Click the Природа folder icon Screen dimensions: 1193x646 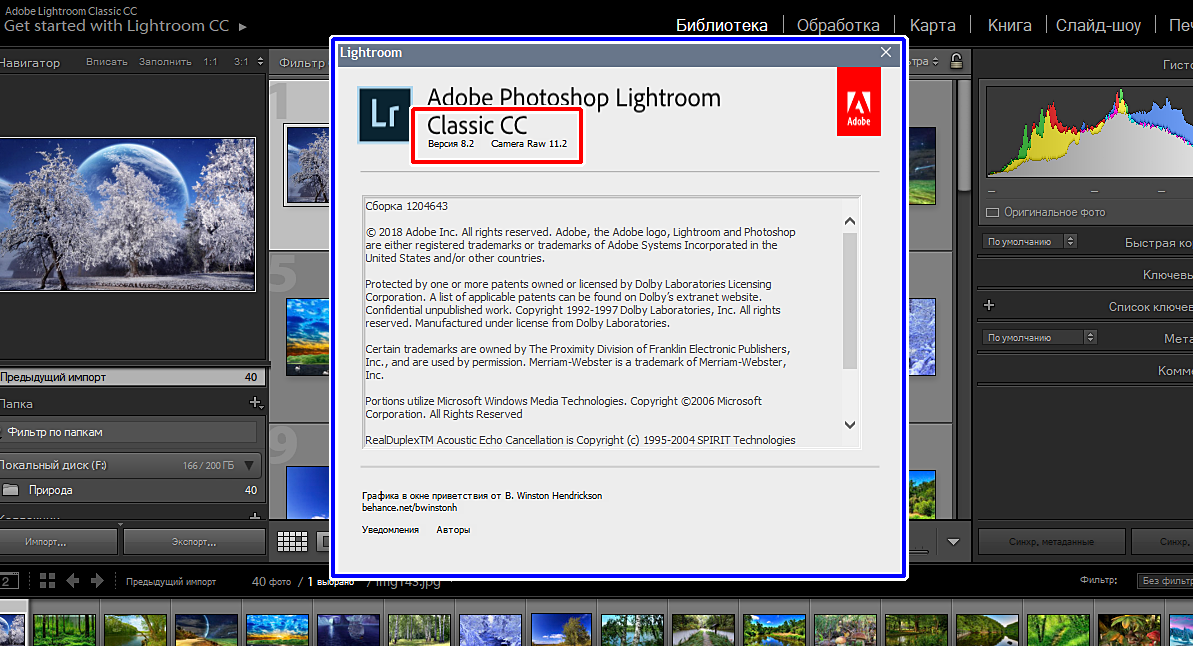coord(11,490)
